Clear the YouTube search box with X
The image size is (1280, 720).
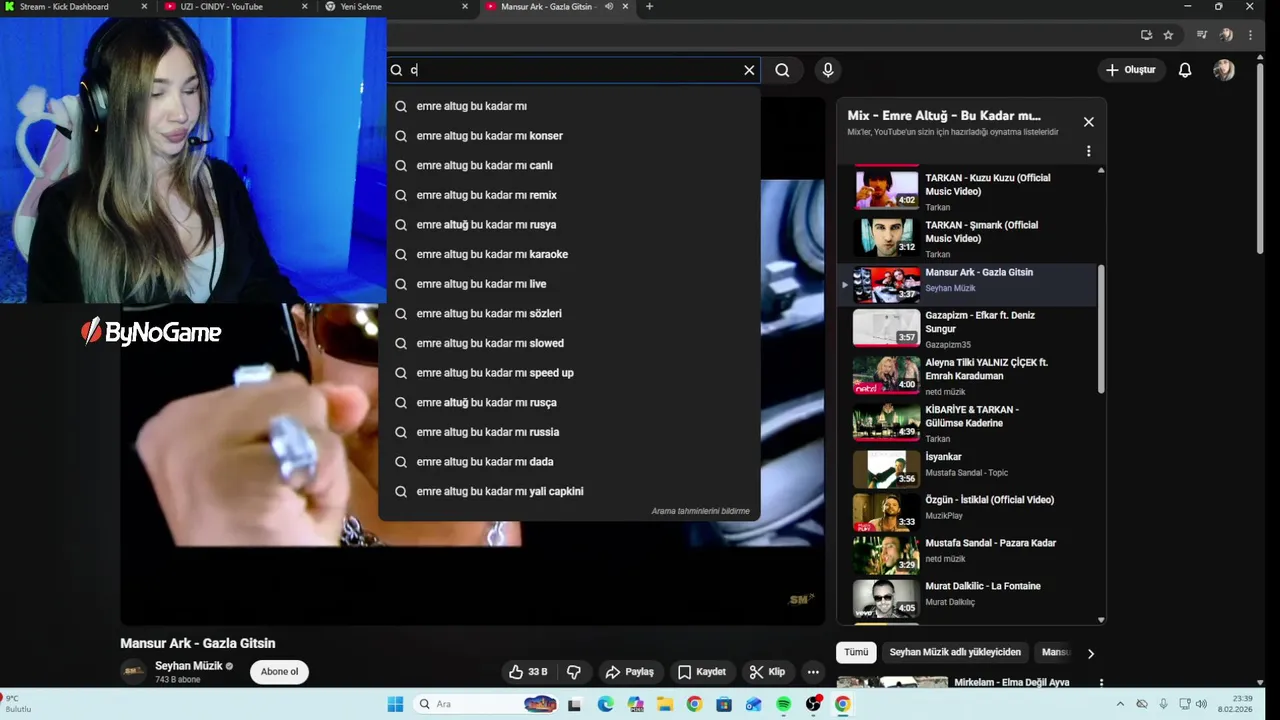click(749, 70)
